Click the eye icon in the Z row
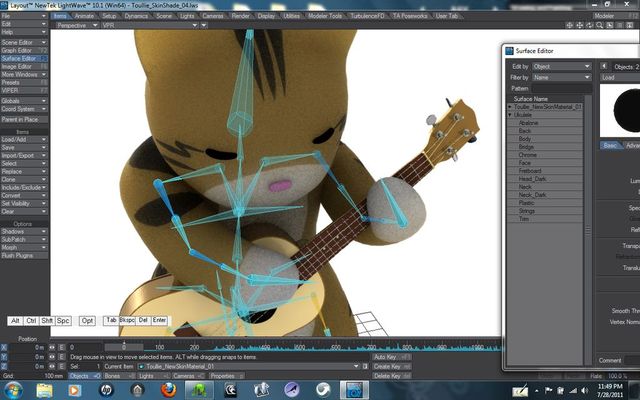Image resolution: width=640 pixels, height=400 pixels. [52, 366]
